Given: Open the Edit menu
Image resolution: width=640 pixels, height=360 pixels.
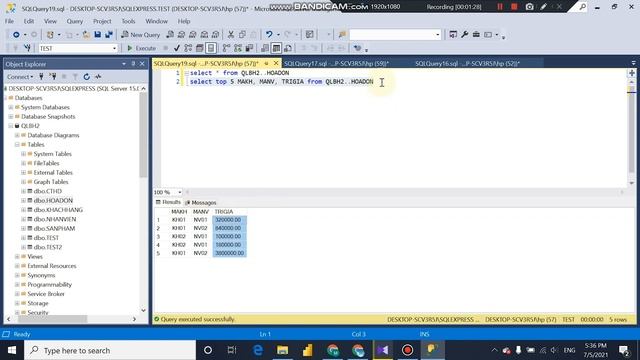Looking at the screenshot, I should (x=29, y=21).
